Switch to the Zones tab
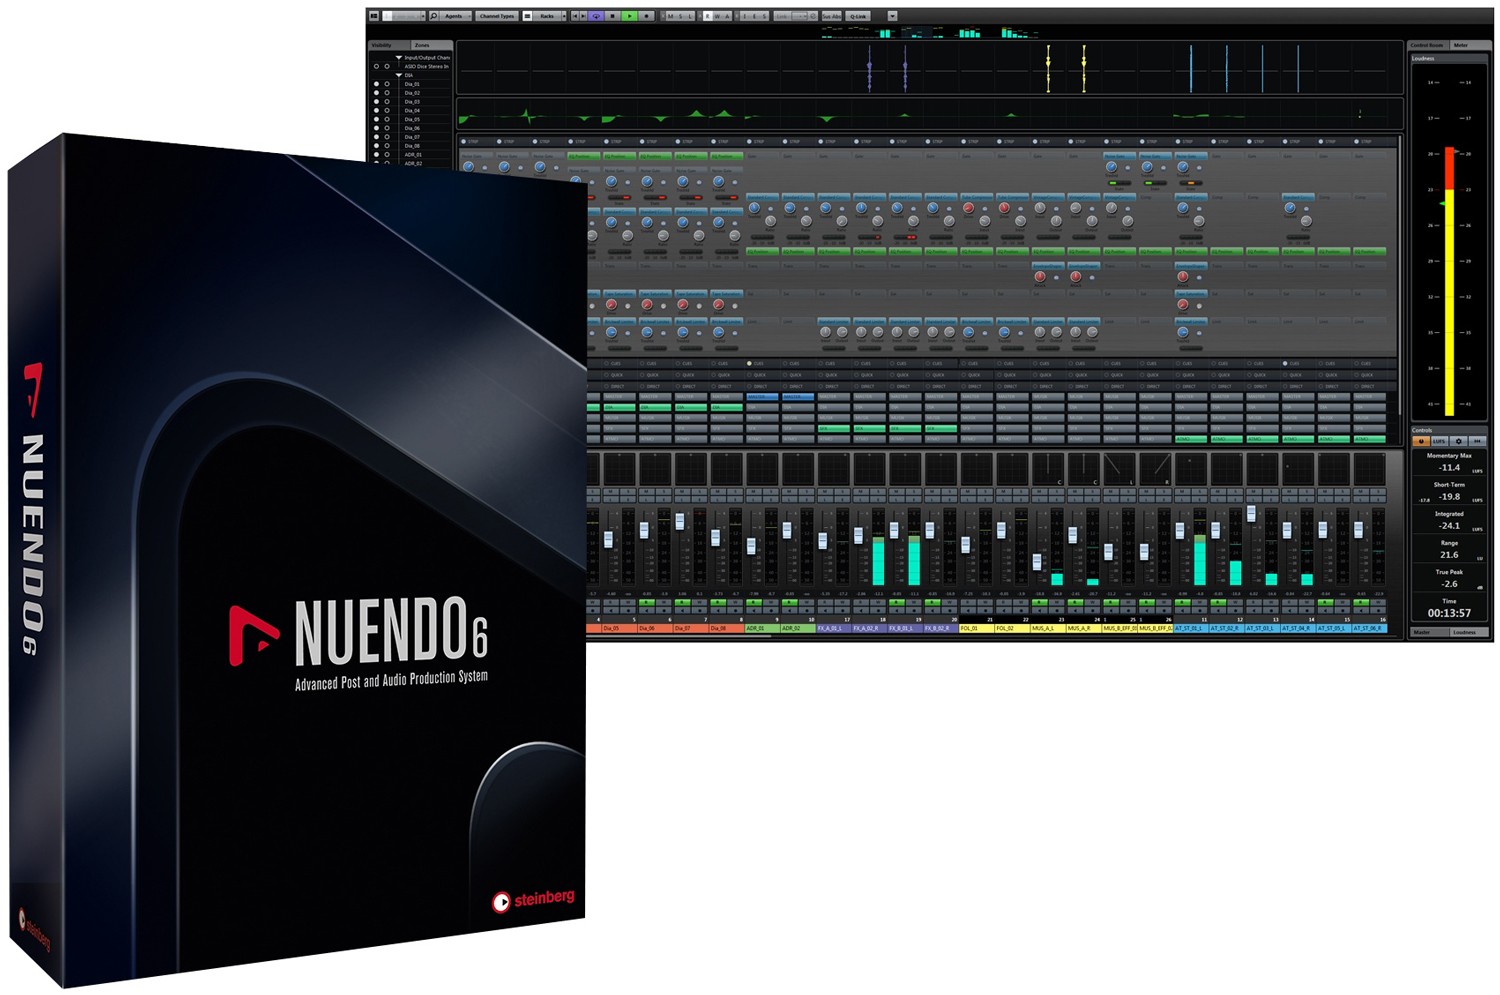The image size is (1500, 995). [x=421, y=45]
